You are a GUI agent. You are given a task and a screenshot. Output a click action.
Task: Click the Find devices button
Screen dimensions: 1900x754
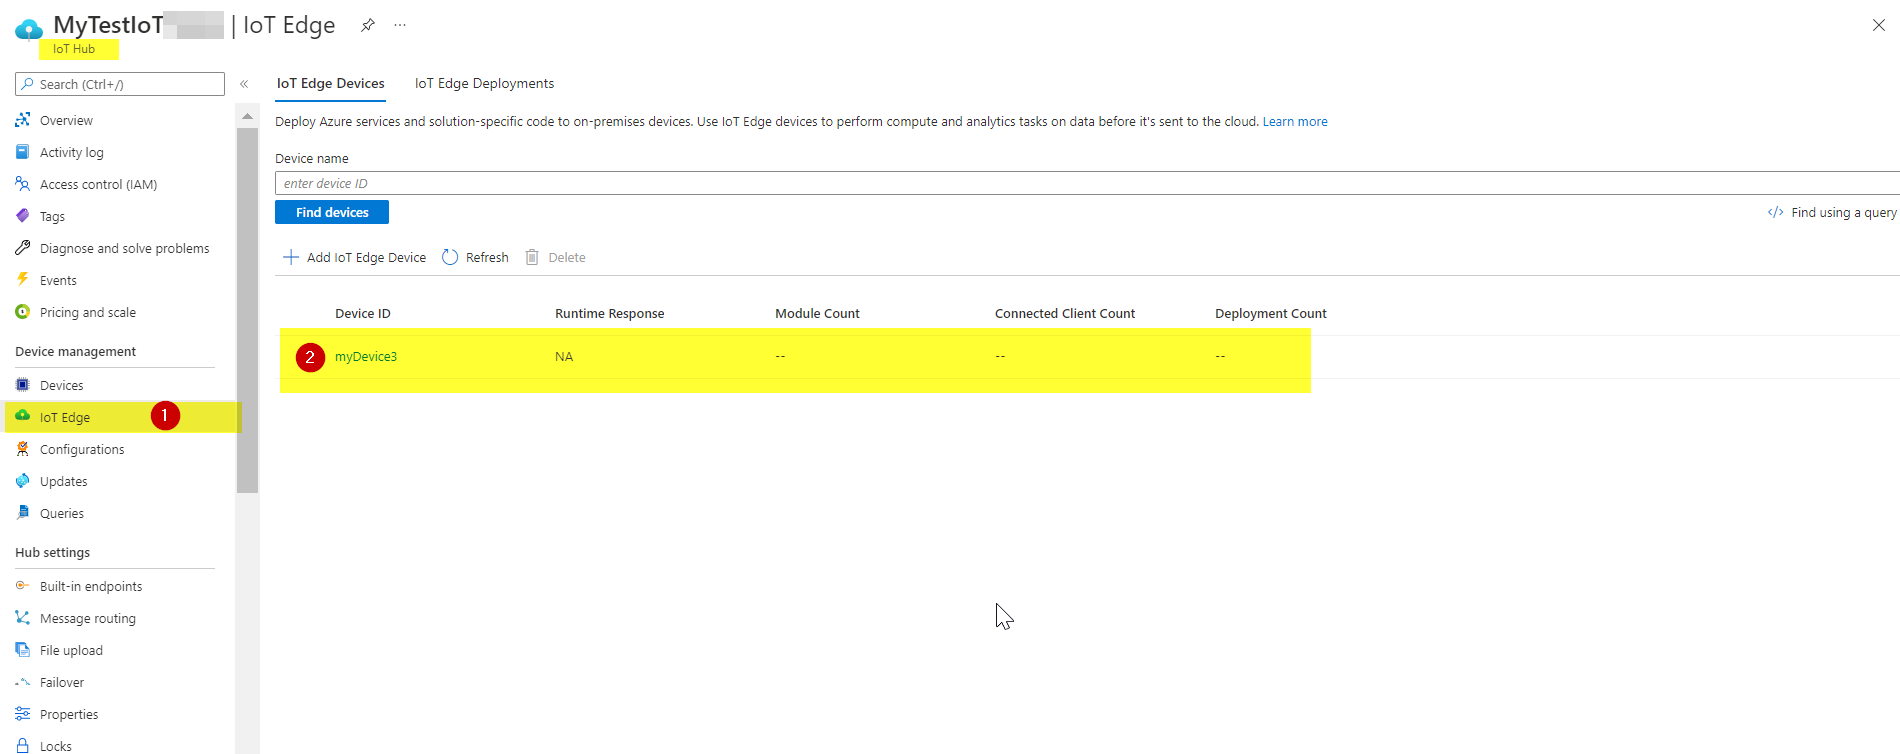[x=332, y=212]
